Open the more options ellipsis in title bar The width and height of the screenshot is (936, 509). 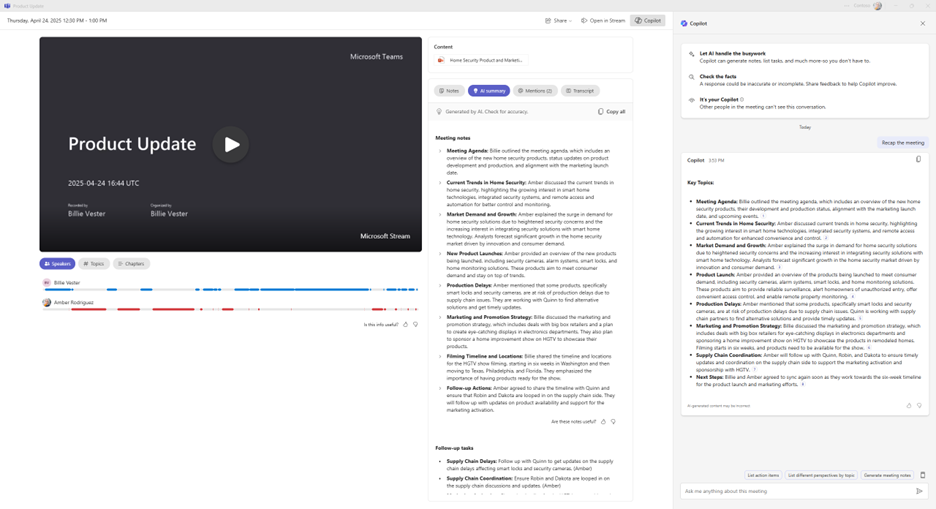tap(846, 6)
